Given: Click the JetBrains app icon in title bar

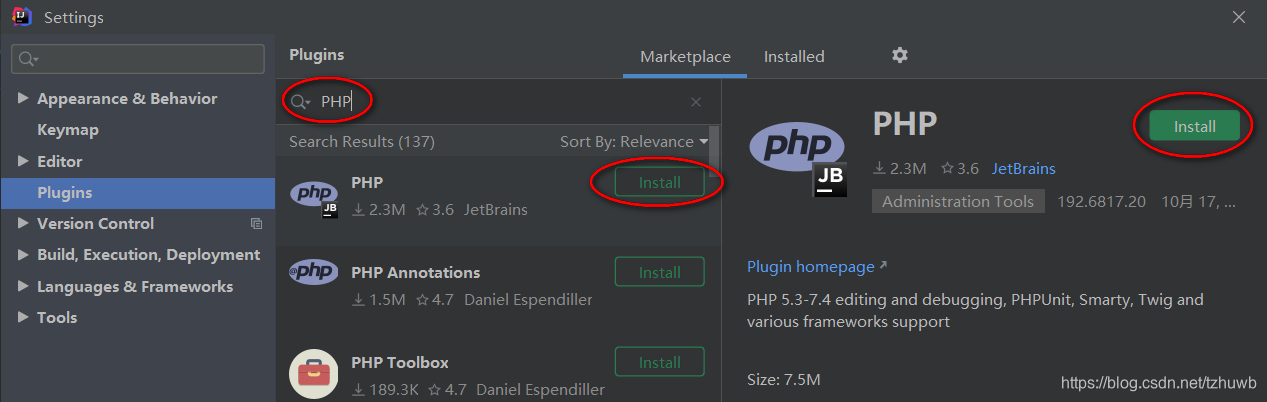Looking at the screenshot, I should tap(22, 17).
